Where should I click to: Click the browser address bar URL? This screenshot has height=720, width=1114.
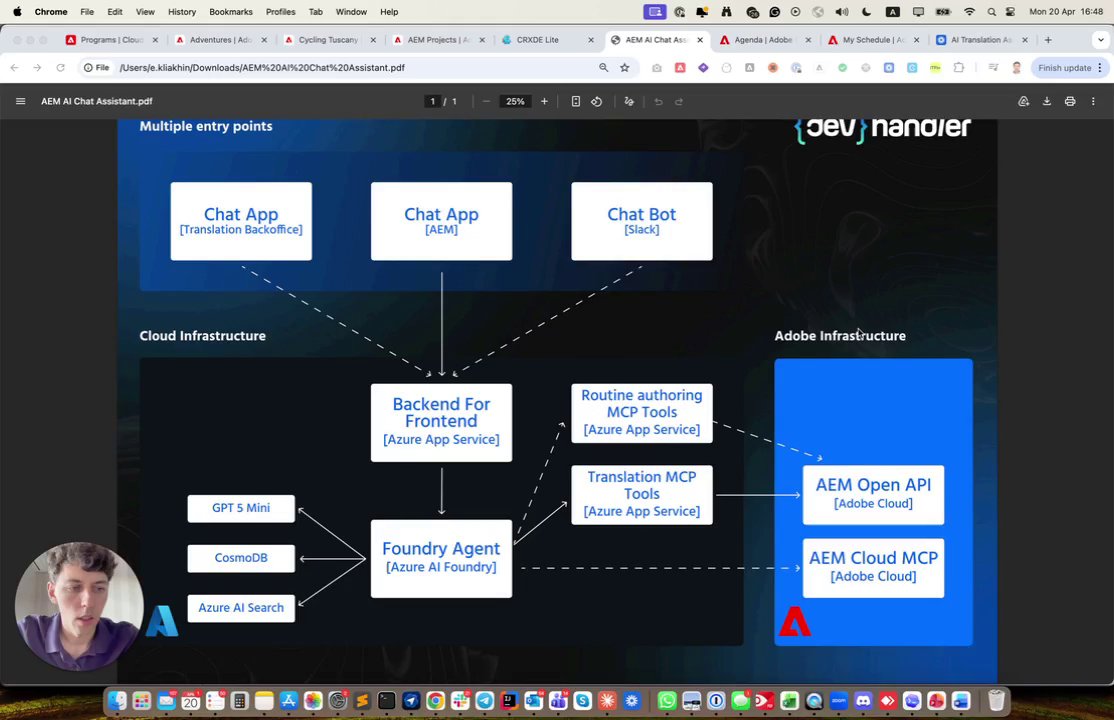(x=262, y=68)
